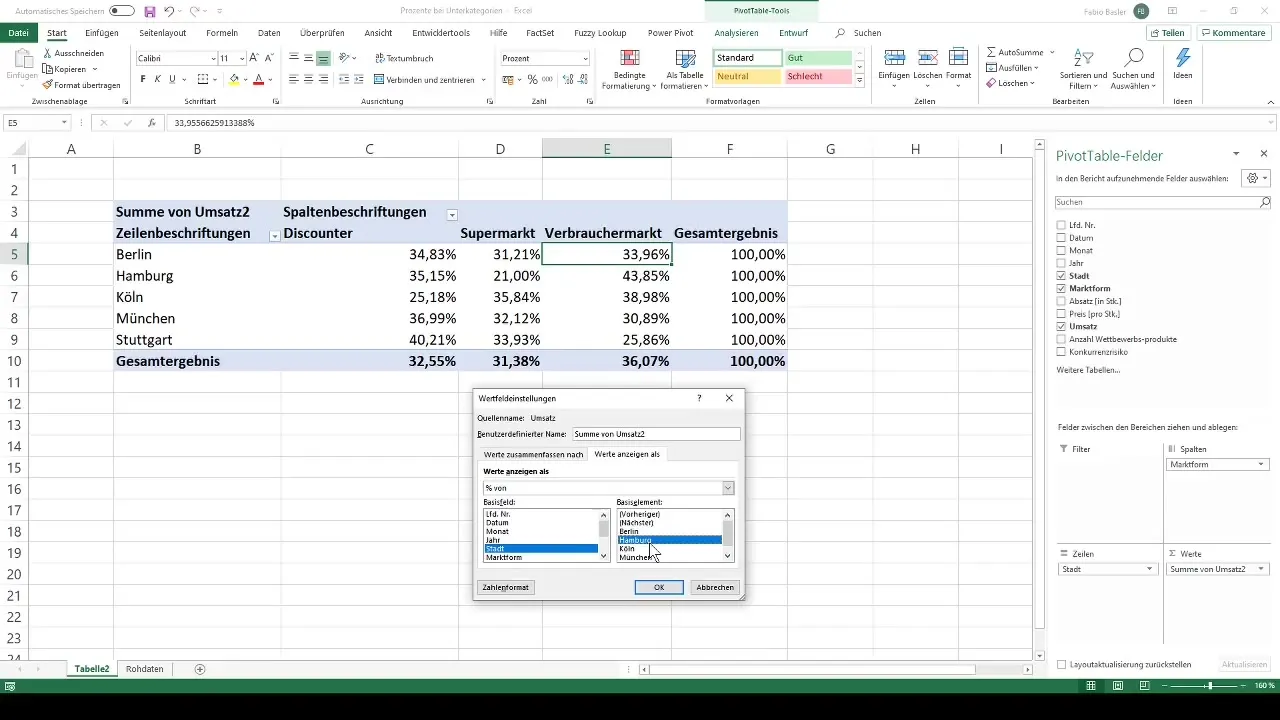Toggle Textumbruch wrap text

pos(403,59)
